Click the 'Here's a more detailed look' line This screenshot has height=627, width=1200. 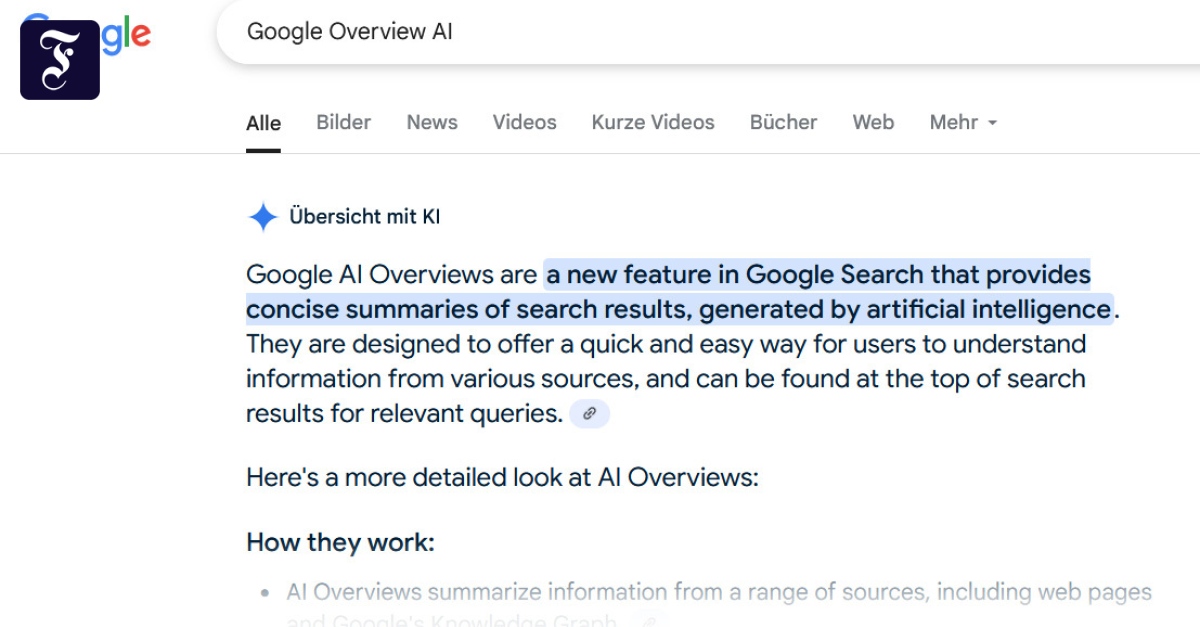[502, 477]
